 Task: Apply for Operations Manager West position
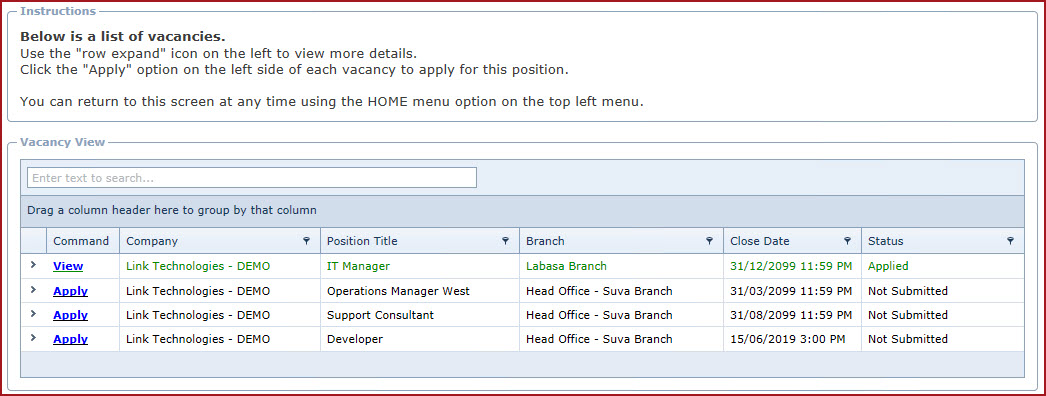(70, 291)
